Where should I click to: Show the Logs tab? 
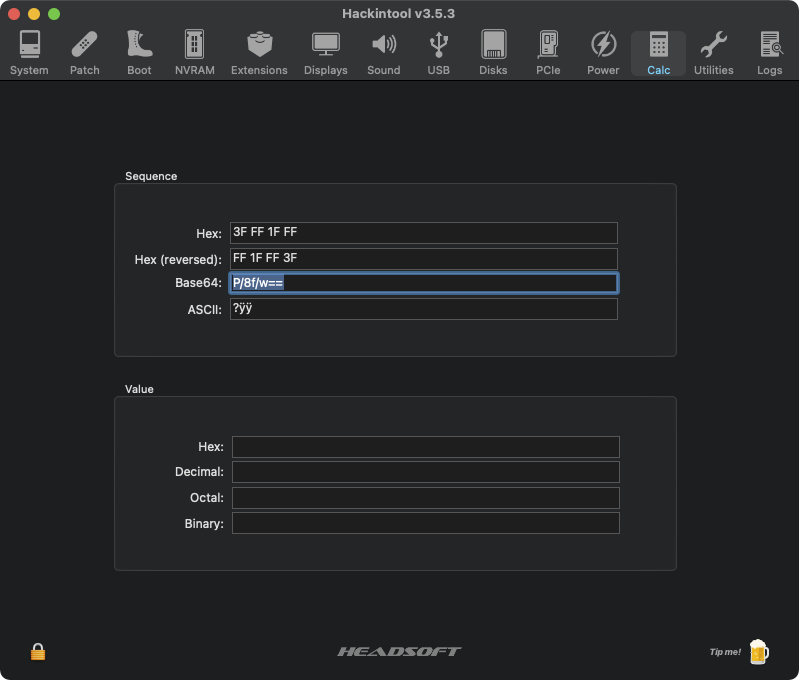[769, 54]
